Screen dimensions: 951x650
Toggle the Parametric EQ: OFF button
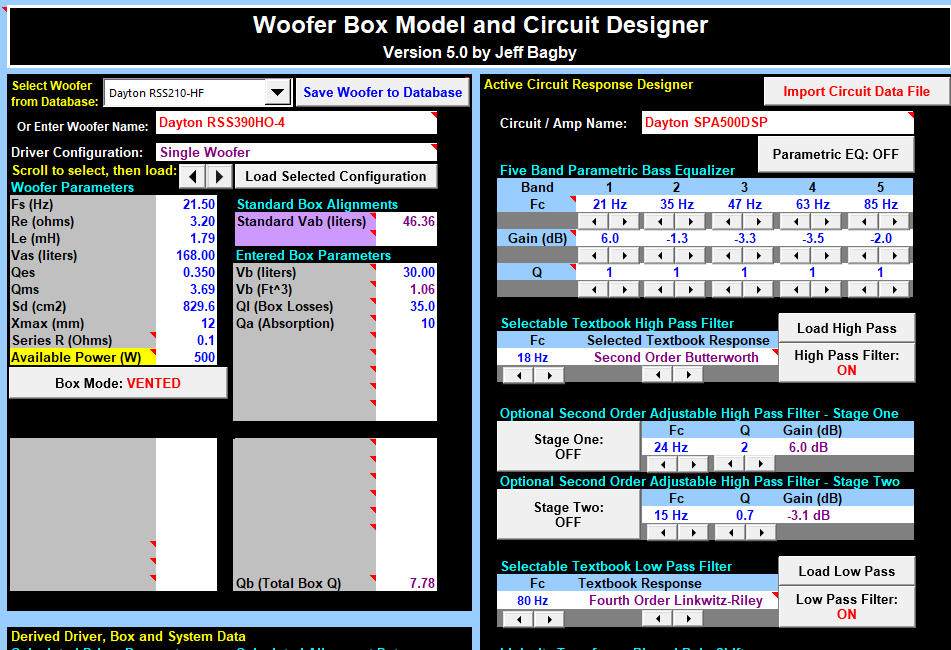835,155
